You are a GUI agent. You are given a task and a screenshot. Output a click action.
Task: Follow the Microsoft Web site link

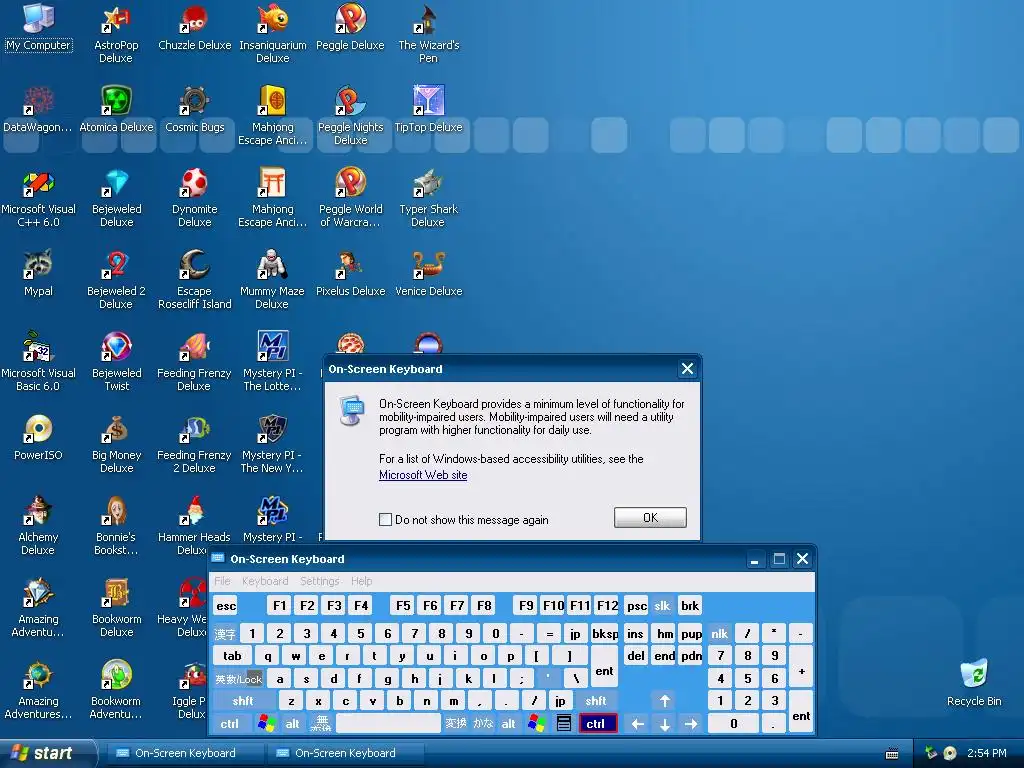423,475
